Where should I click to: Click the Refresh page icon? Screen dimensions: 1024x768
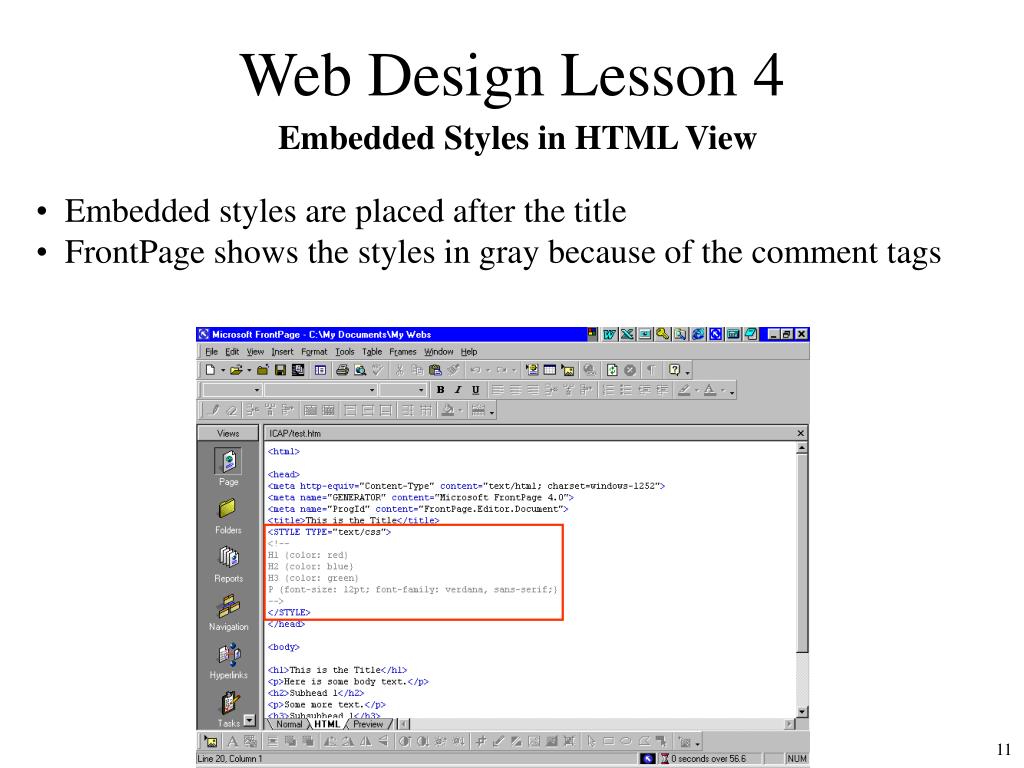pyautogui.click(x=612, y=370)
